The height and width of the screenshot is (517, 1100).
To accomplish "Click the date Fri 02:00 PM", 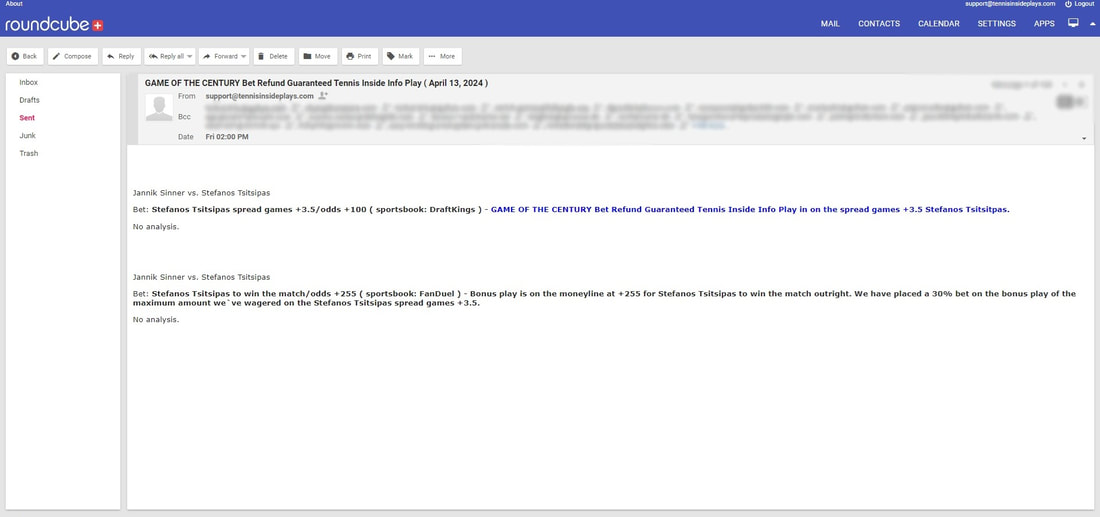I will [227, 137].
